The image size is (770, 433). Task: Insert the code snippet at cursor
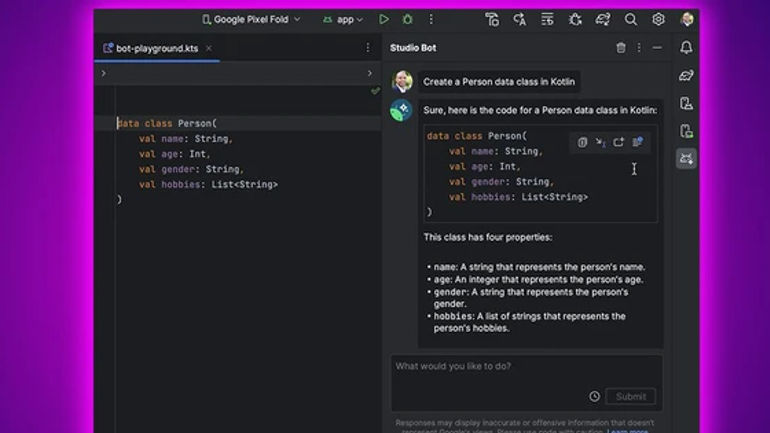pos(600,142)
